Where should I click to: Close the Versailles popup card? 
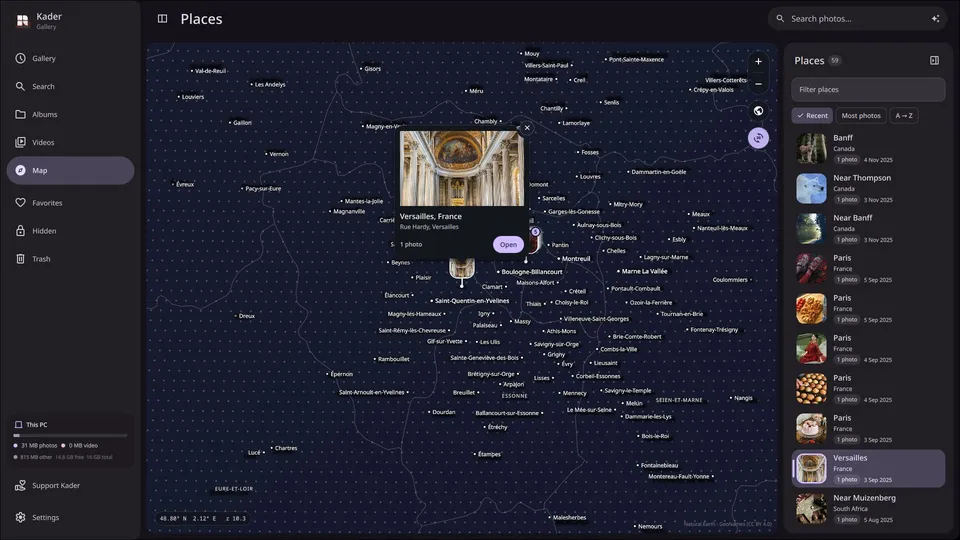[x=527, y=128]
